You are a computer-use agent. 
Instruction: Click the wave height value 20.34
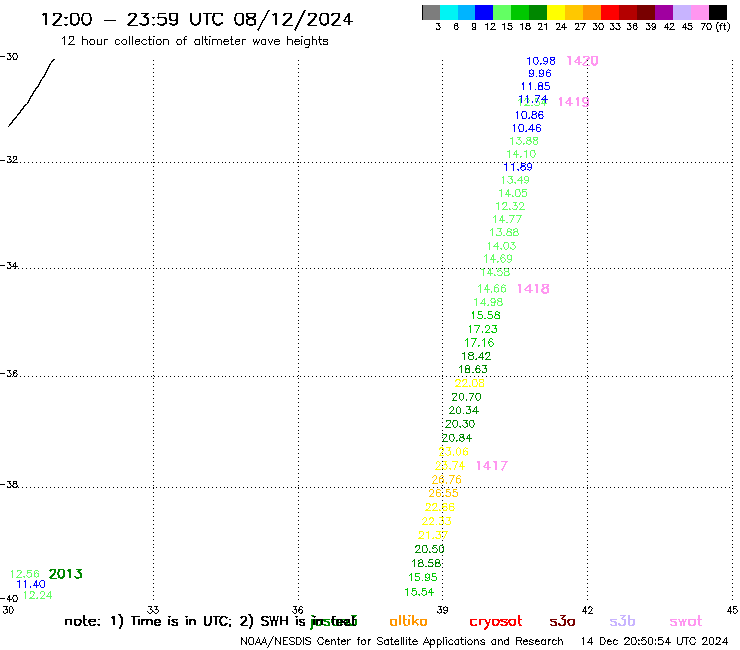[x=463, y=410]
